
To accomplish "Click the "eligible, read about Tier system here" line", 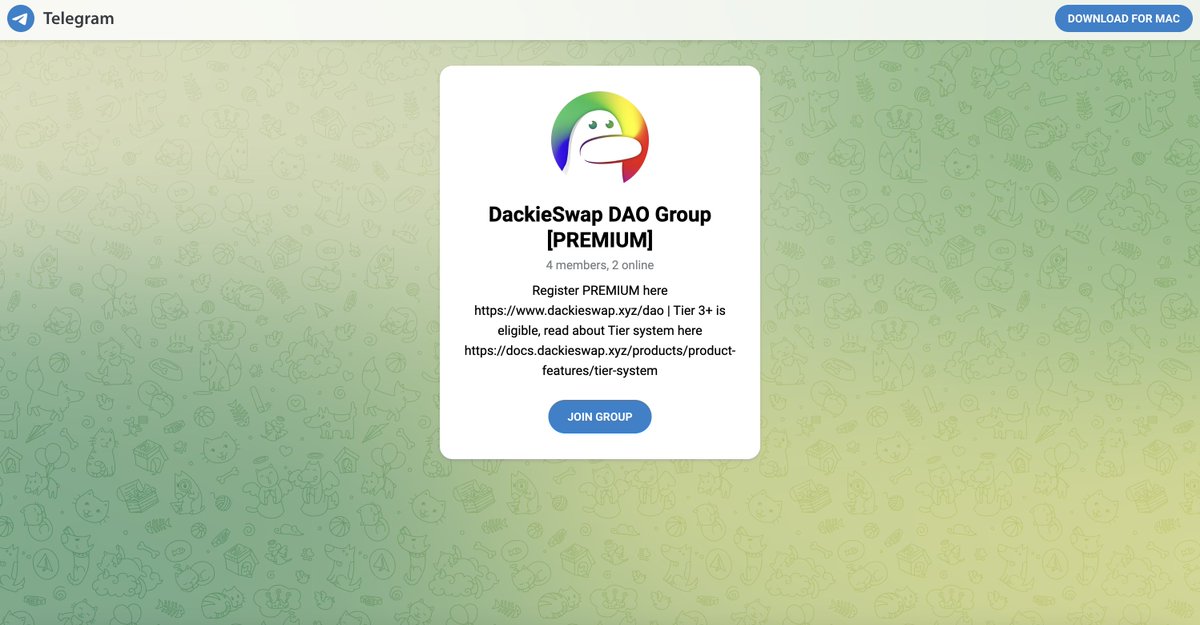I will tap(600, 331).
